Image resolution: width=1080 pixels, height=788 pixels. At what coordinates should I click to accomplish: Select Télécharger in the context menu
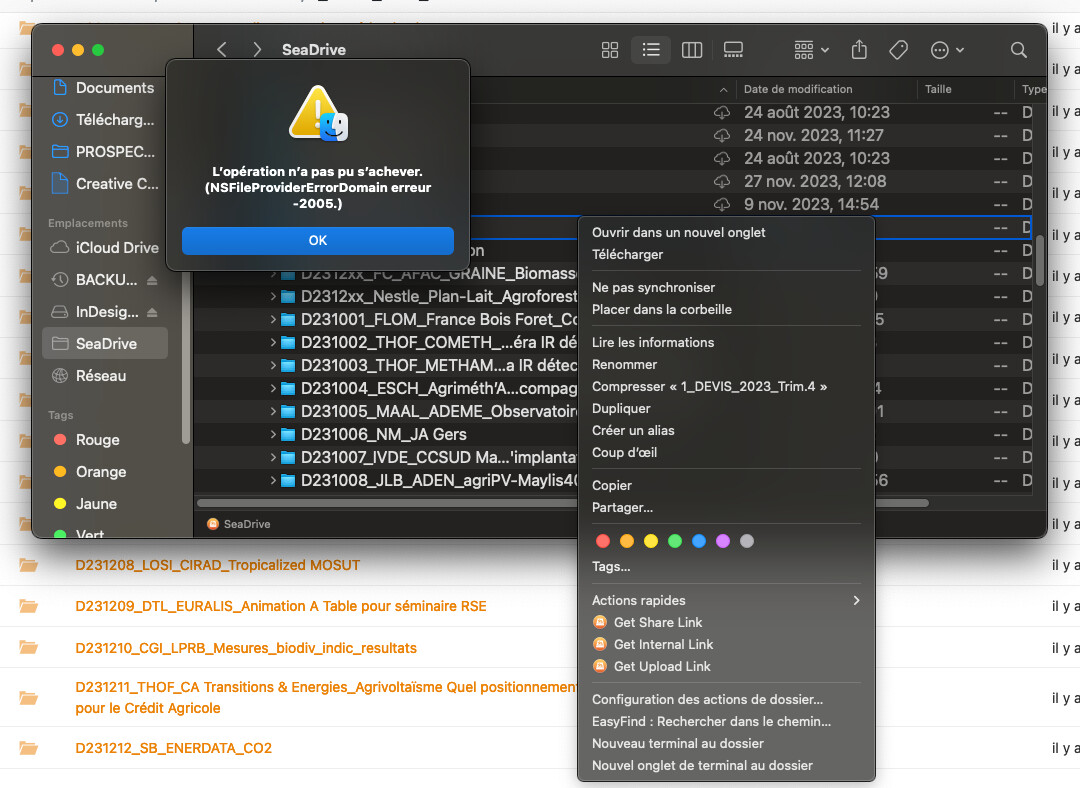[627, 254]
